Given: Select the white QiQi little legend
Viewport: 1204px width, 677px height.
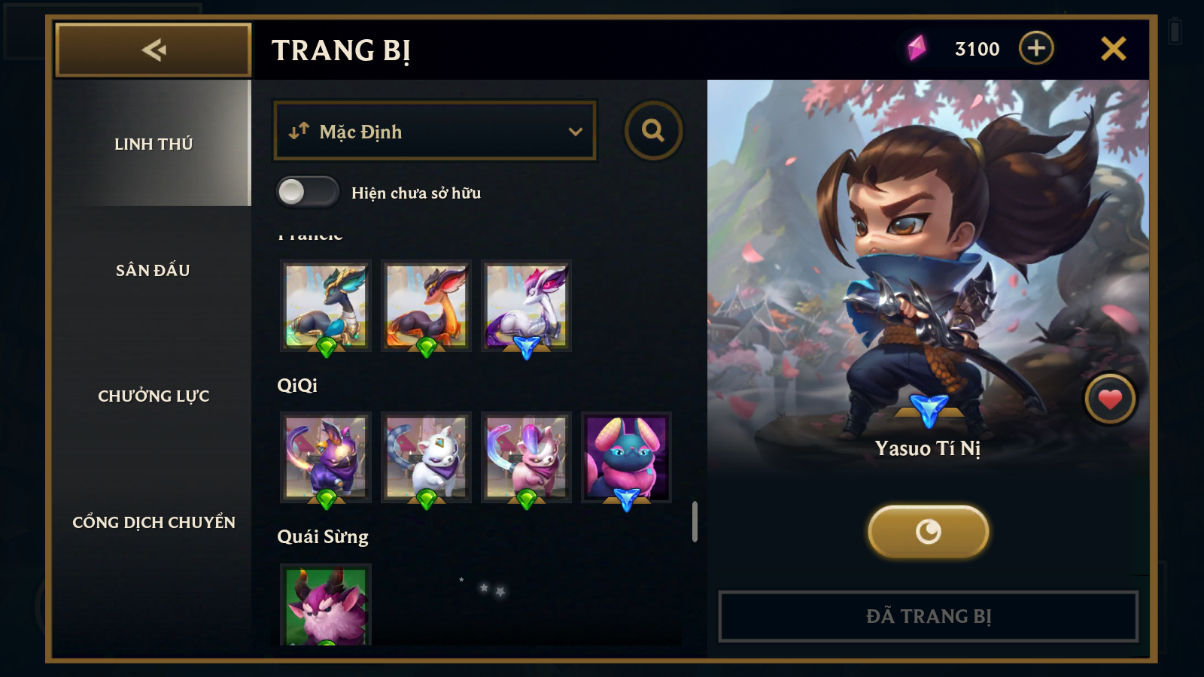Looking at the screenshot, I should [426, 457].
